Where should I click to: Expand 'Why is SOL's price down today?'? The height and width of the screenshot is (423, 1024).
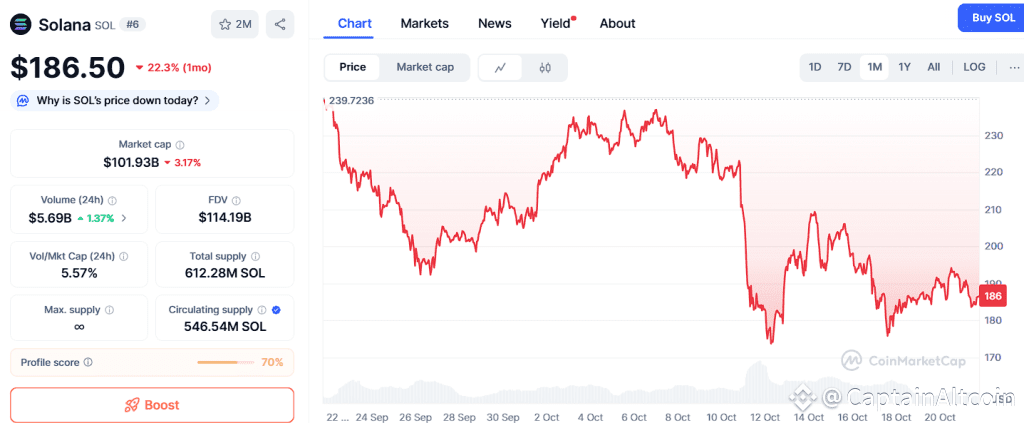pyautogui.click(x=115, y=100)
